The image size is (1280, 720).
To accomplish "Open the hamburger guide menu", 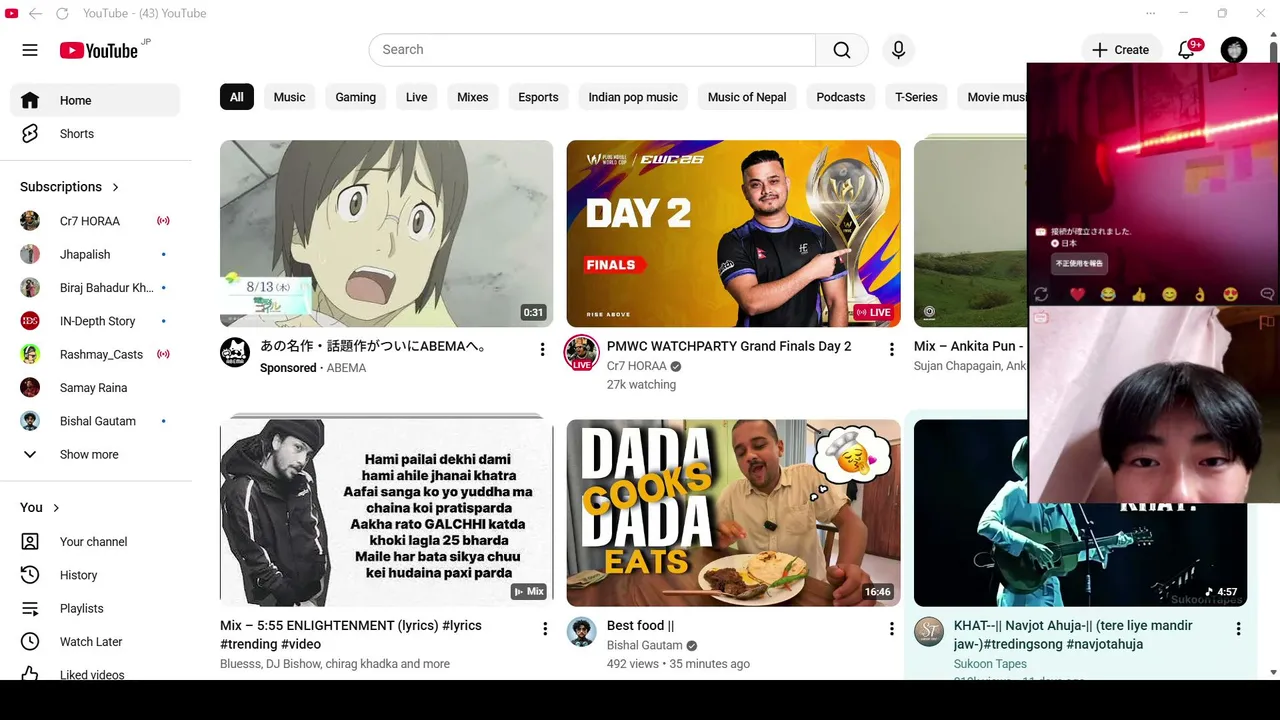I will click(30, 50).
